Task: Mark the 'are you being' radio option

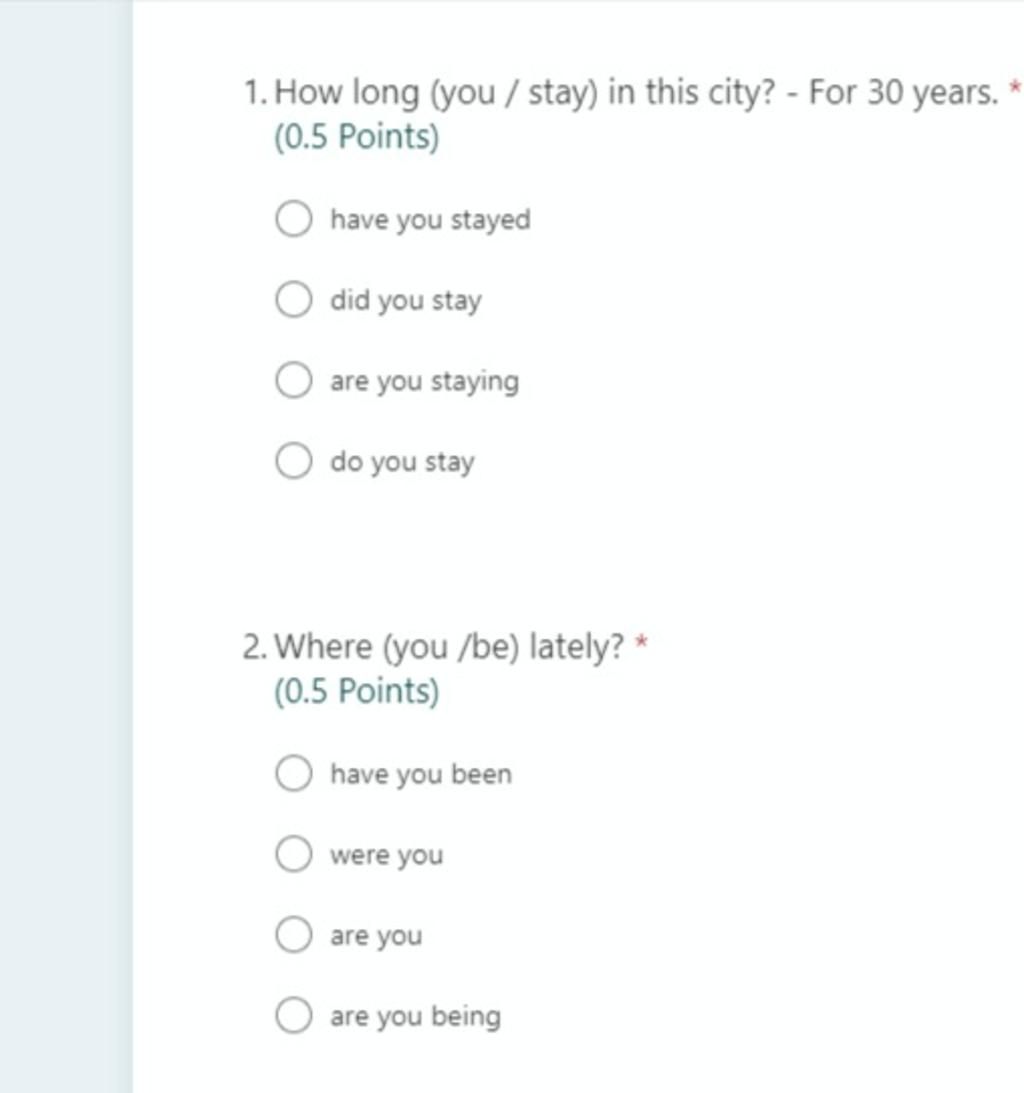Action: [x=293, y=1015]
